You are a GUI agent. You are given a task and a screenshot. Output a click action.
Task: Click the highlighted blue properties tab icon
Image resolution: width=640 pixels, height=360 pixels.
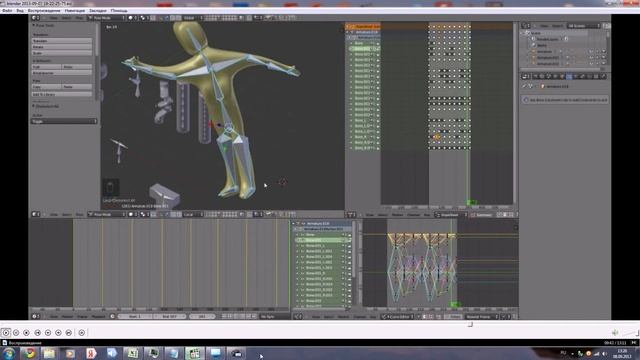pos(569,76)
